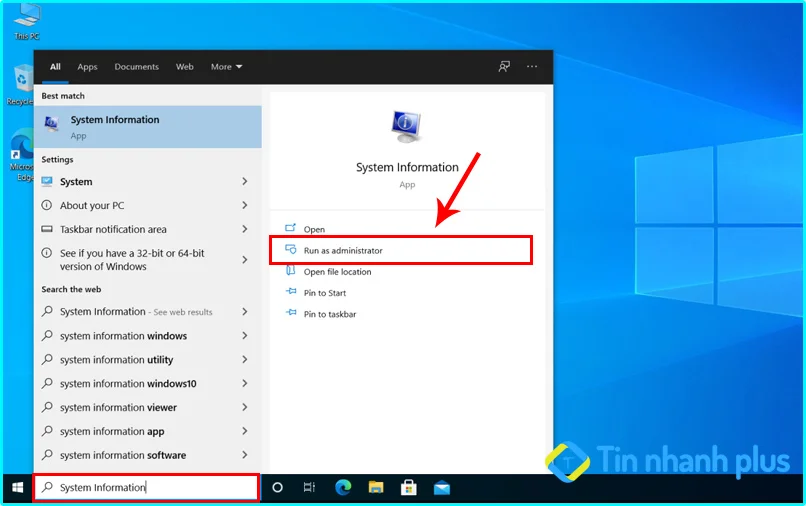Open This PC desktop icon

point(27,17)
